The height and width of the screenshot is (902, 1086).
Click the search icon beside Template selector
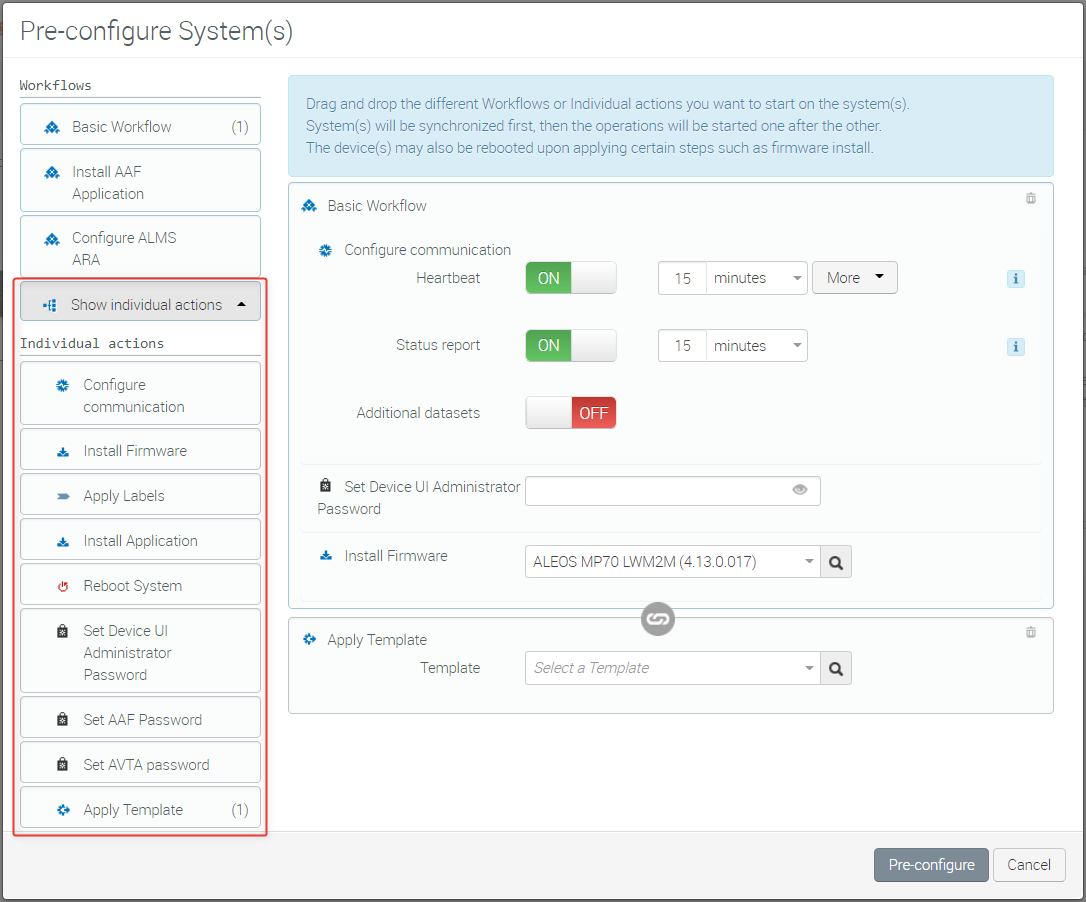tap(836, 669)
